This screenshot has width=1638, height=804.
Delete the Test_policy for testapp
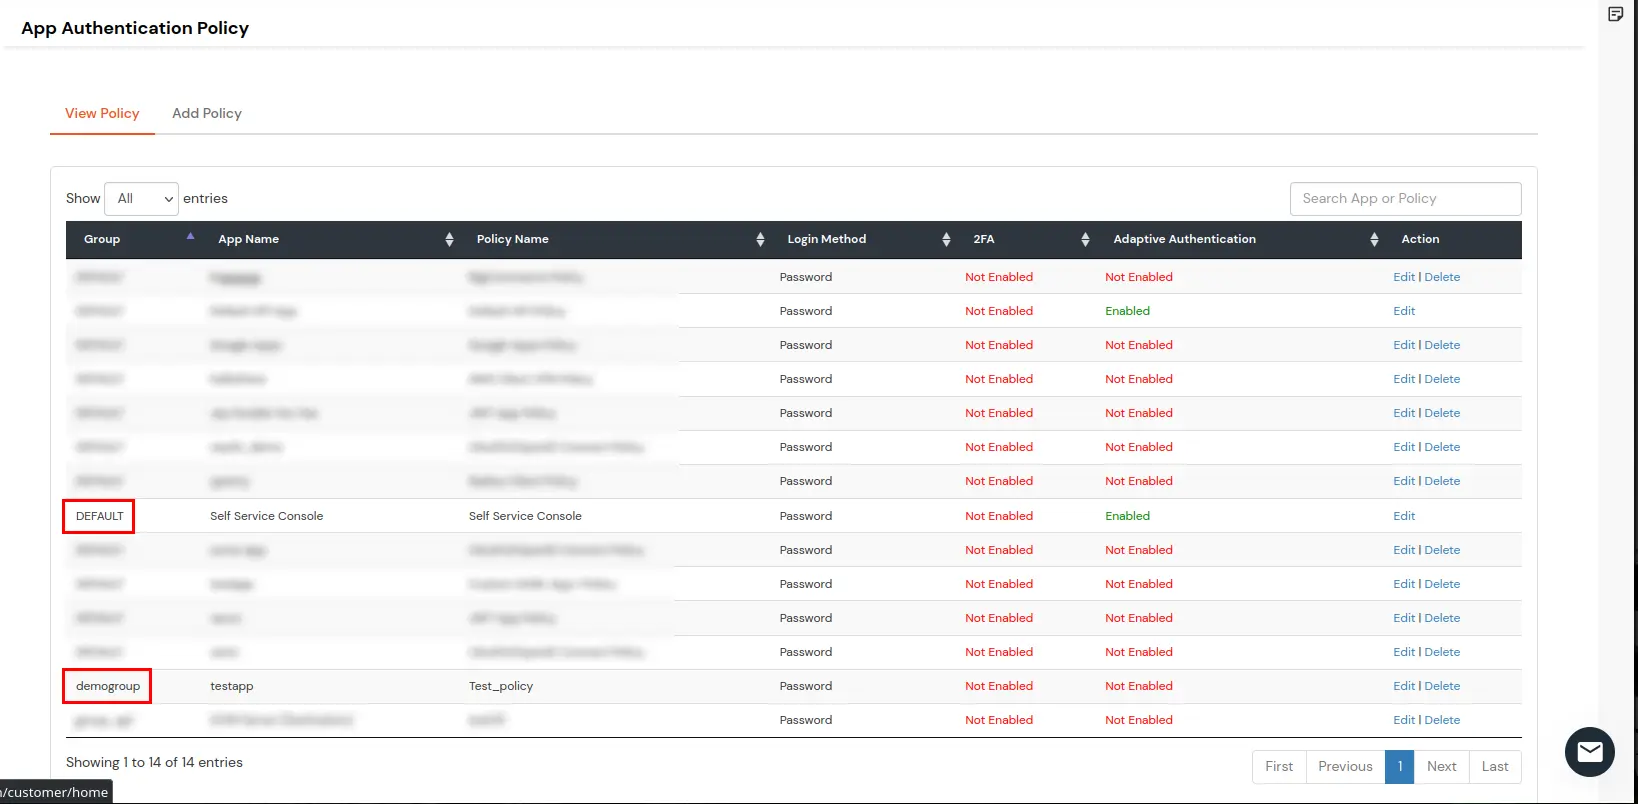1442,686
